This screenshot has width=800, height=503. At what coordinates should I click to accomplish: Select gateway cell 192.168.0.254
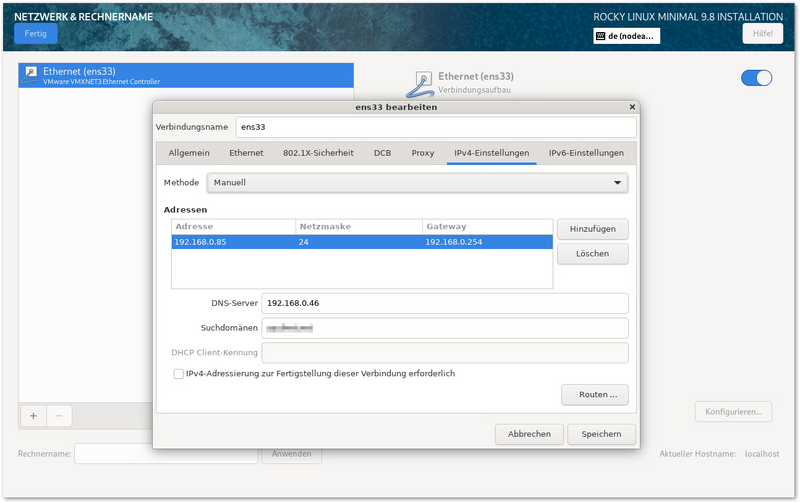pos(487,242)
